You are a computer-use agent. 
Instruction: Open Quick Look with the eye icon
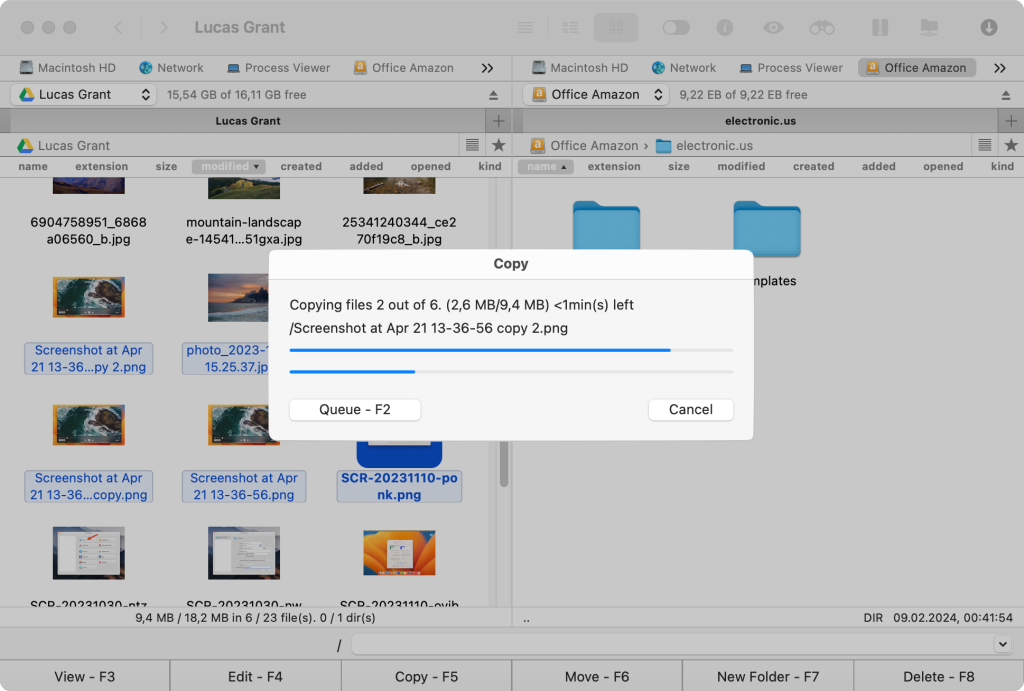773,27
